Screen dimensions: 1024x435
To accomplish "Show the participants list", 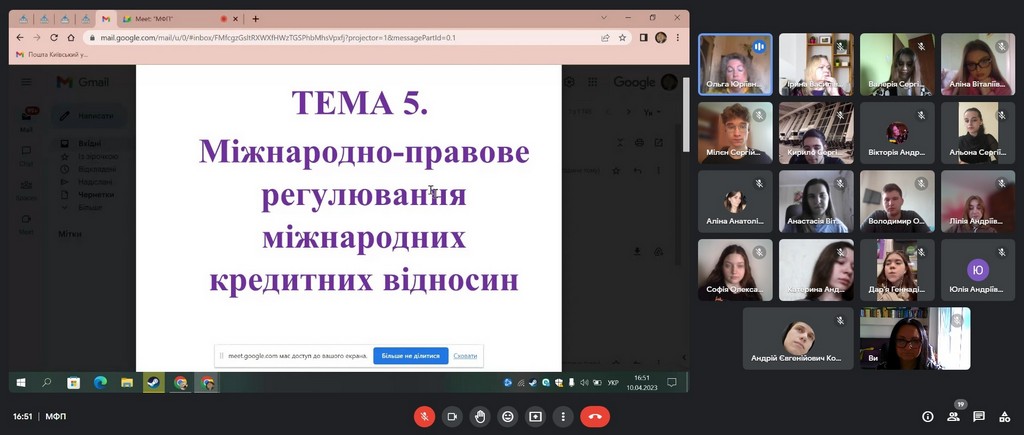I will point(953,416).
